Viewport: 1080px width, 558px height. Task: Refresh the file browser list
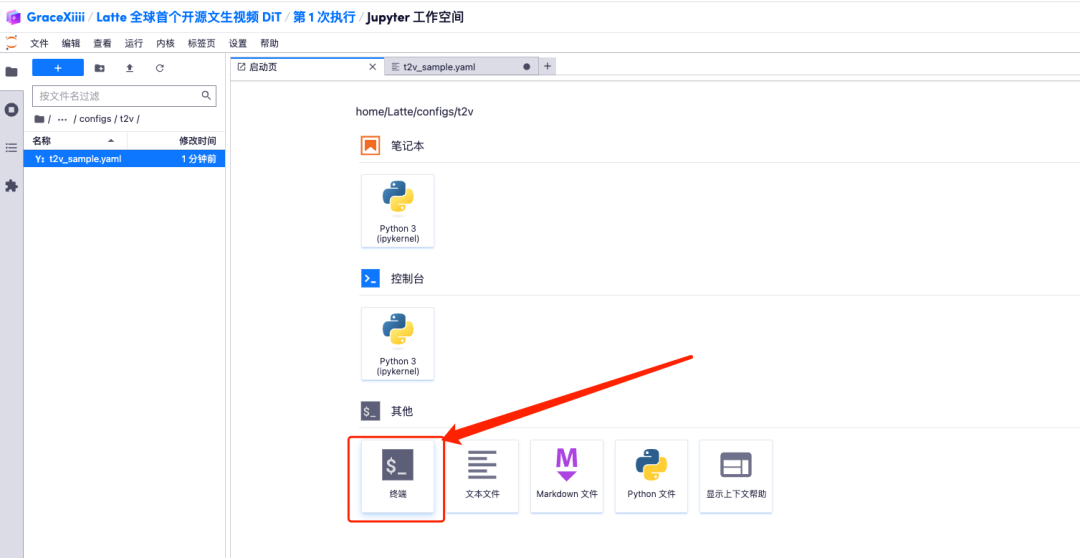159,68
